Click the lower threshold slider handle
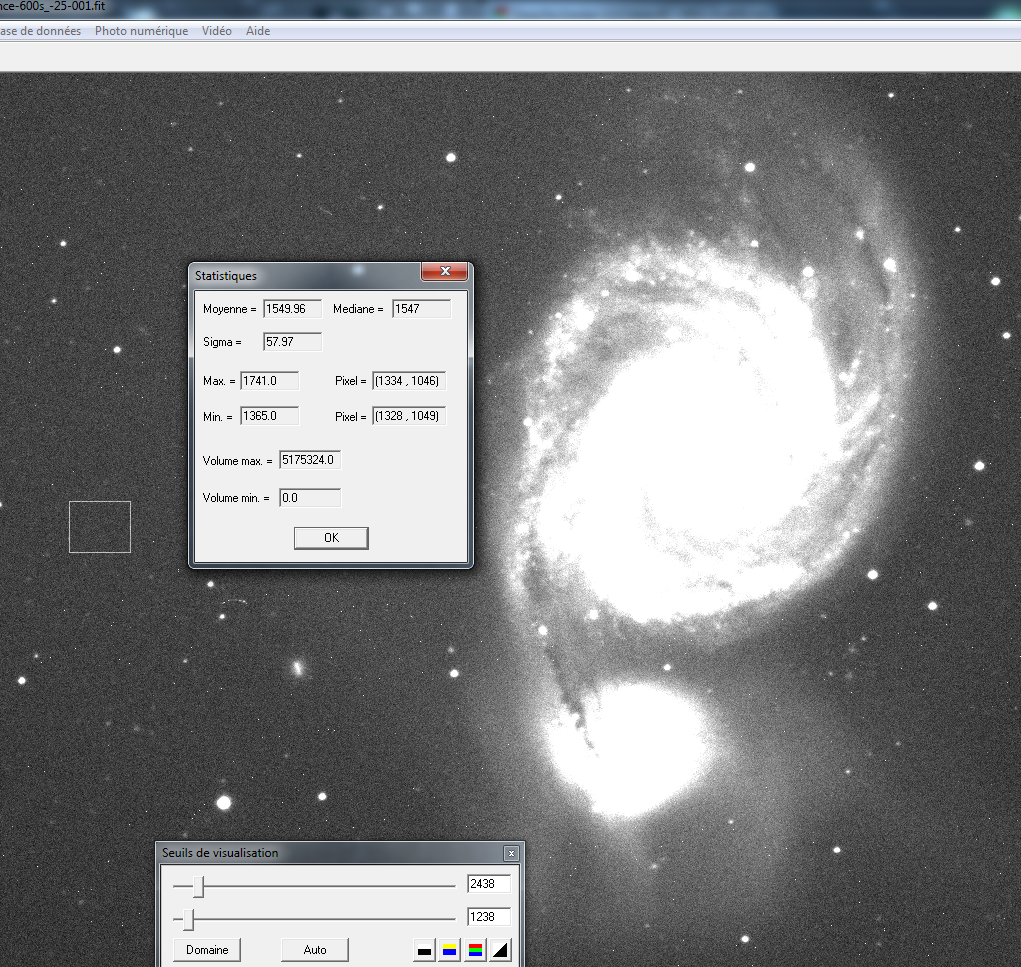The height and width of the screenshot is (967, 1021). click(x=191, y=917)
